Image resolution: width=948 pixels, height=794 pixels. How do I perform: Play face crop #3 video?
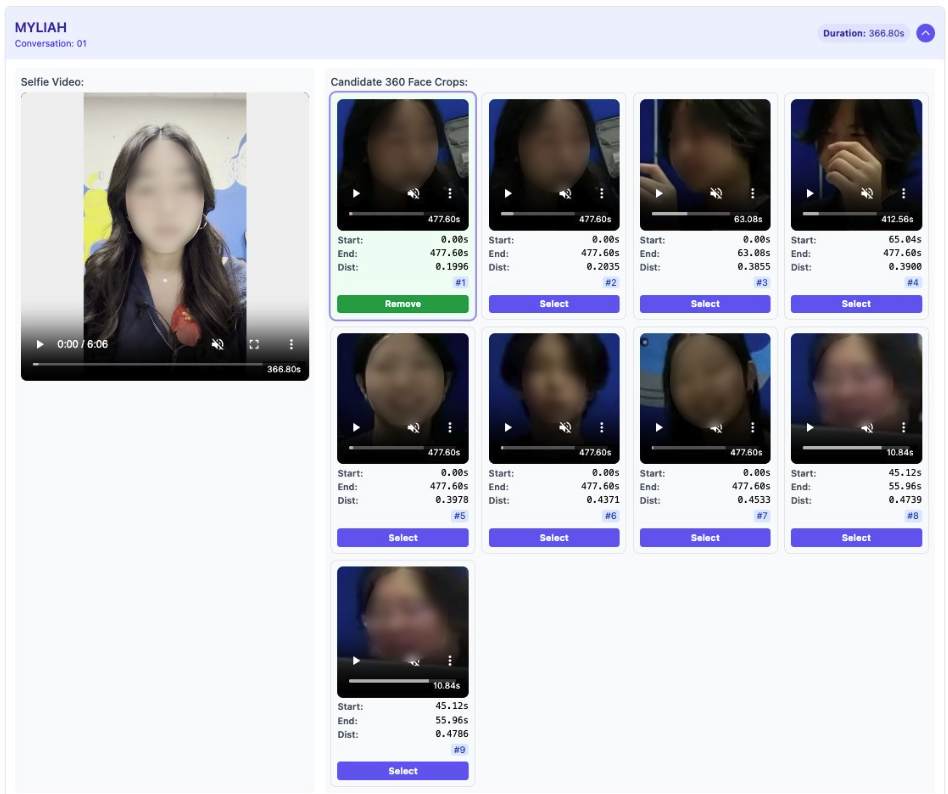[x=658, y=194]
